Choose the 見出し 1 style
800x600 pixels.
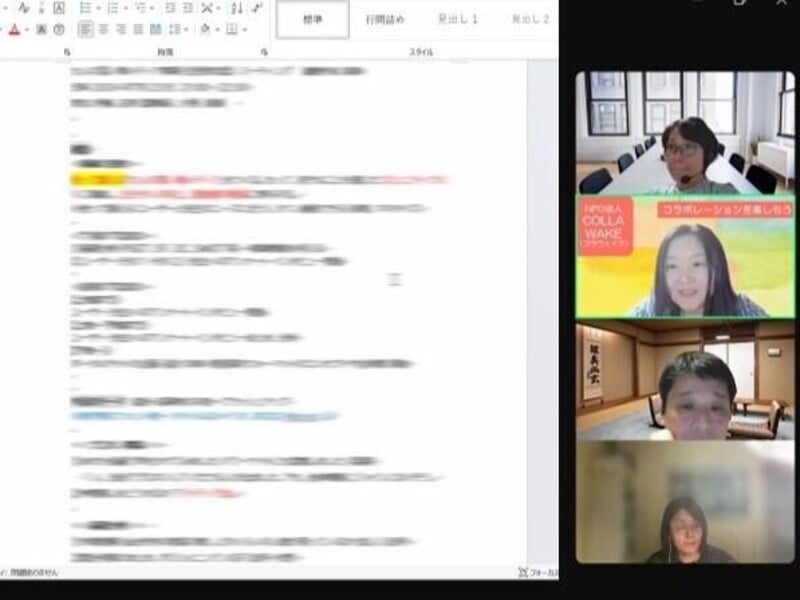[x=458, y=19]
